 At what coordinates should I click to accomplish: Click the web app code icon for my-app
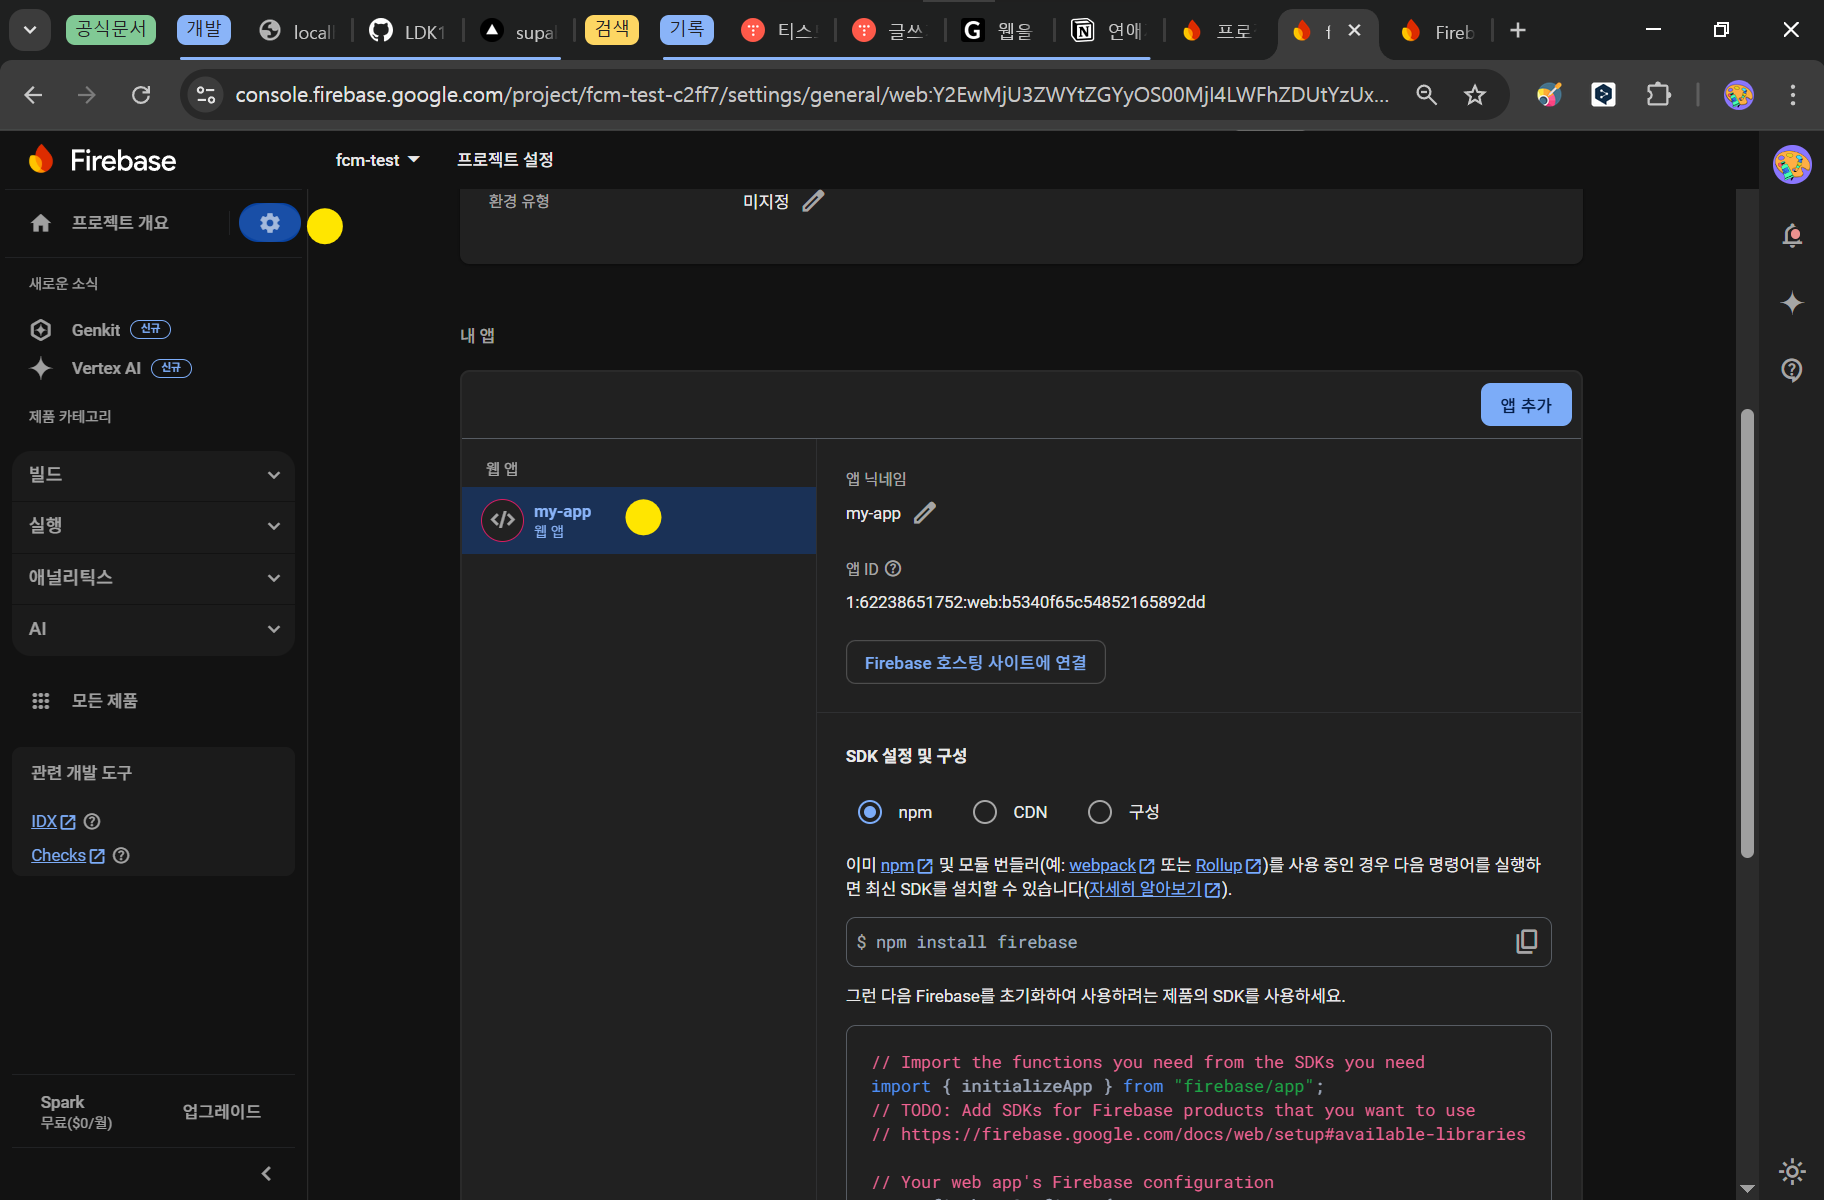503,520
